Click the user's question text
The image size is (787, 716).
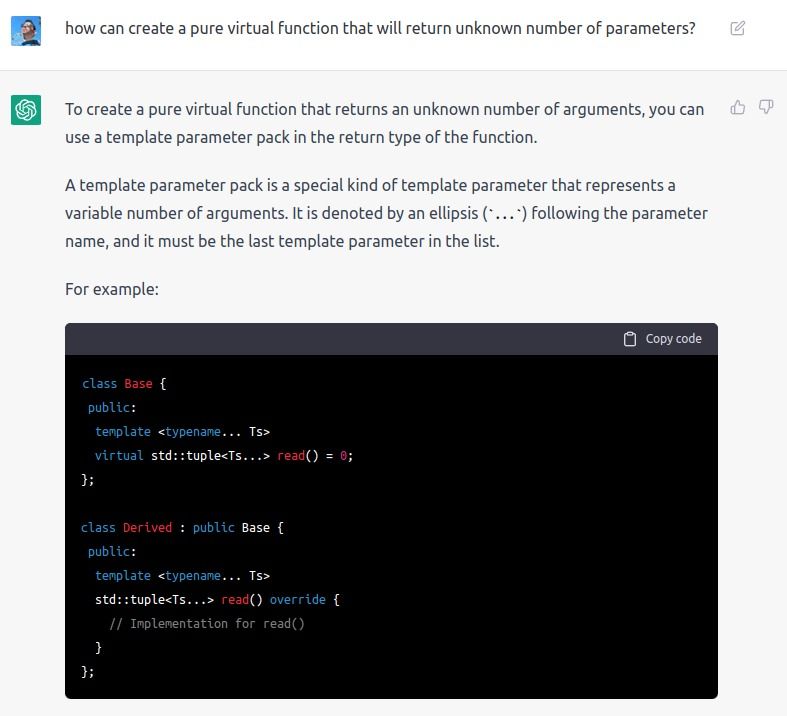(380, 28)
